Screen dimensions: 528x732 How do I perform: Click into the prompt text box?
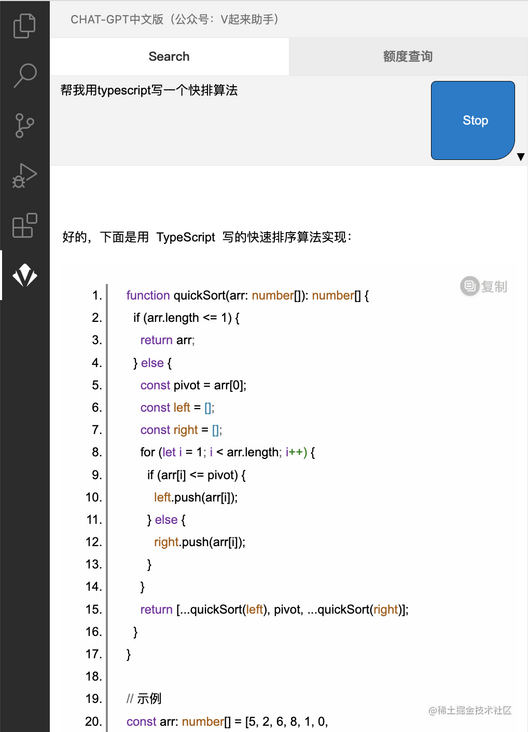click(x=240, y=120)
